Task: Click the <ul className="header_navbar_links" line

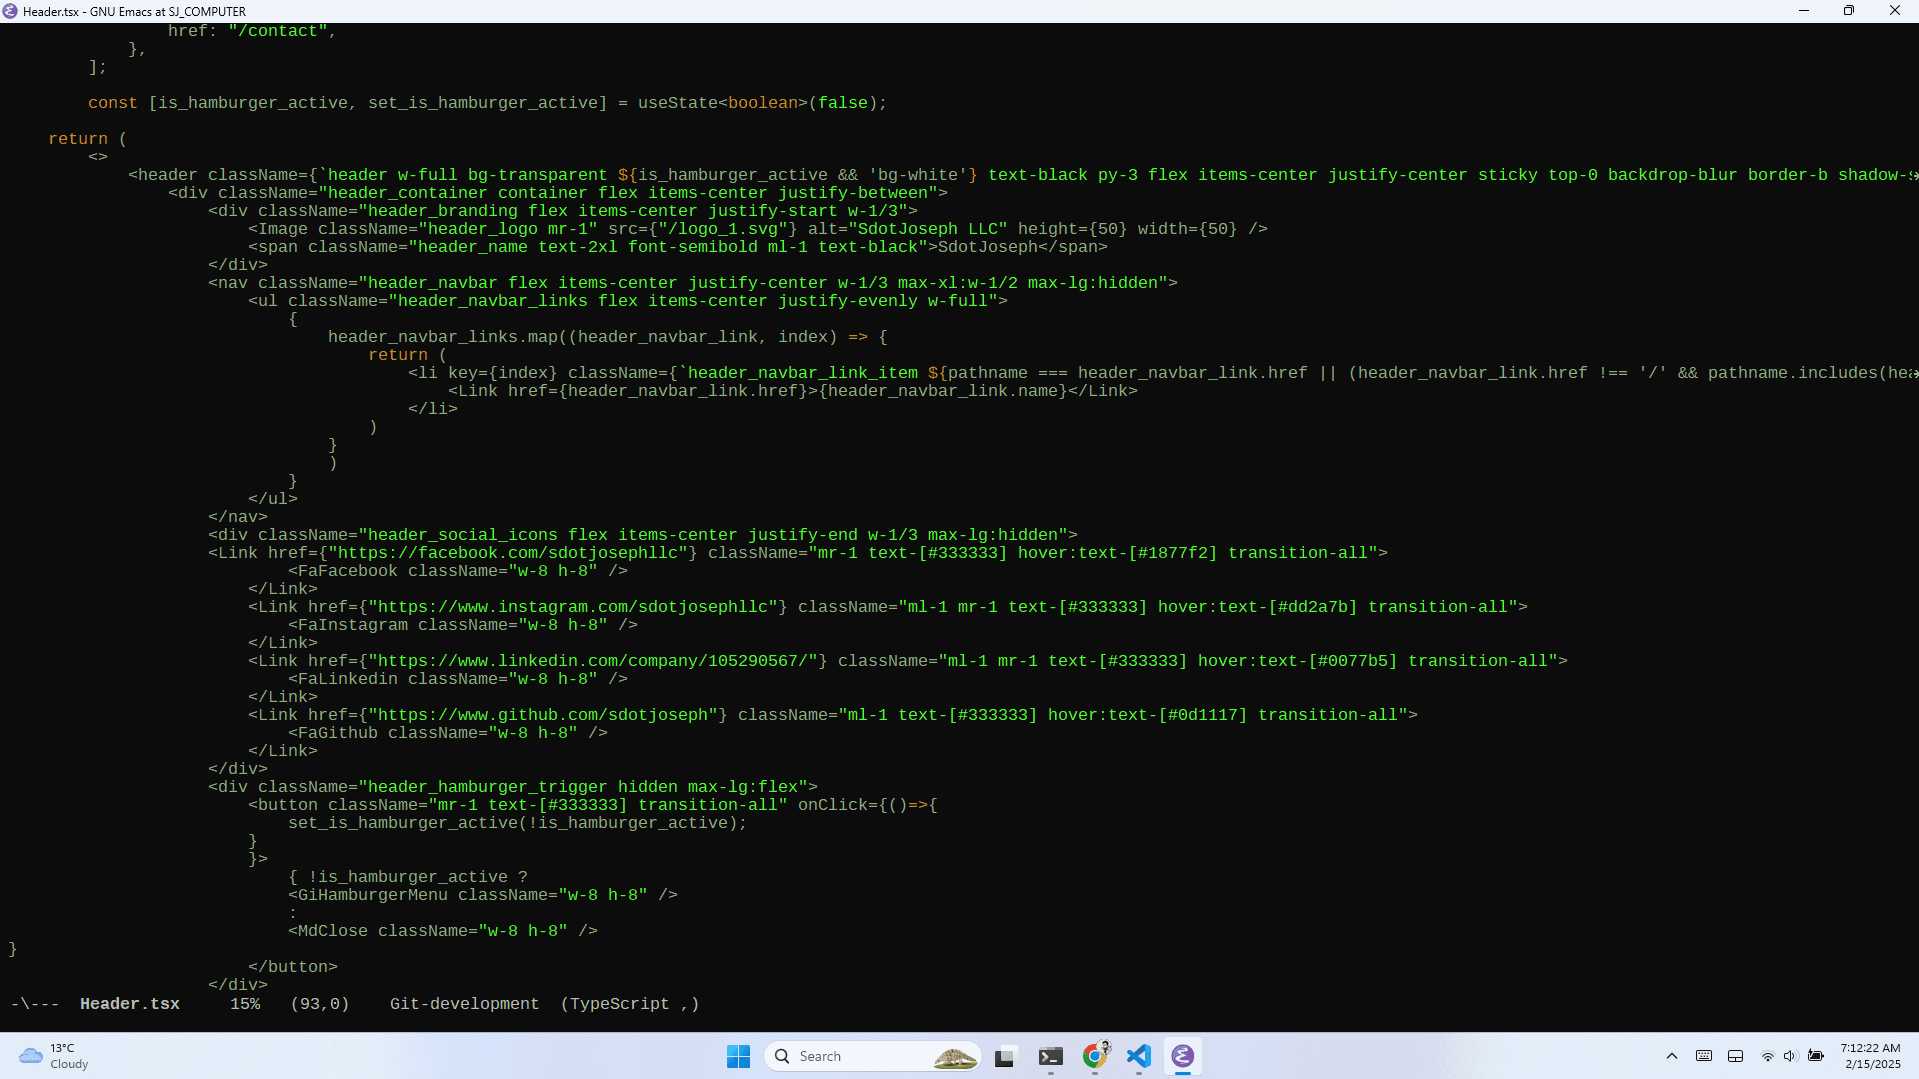Action: tap(628, 301)
